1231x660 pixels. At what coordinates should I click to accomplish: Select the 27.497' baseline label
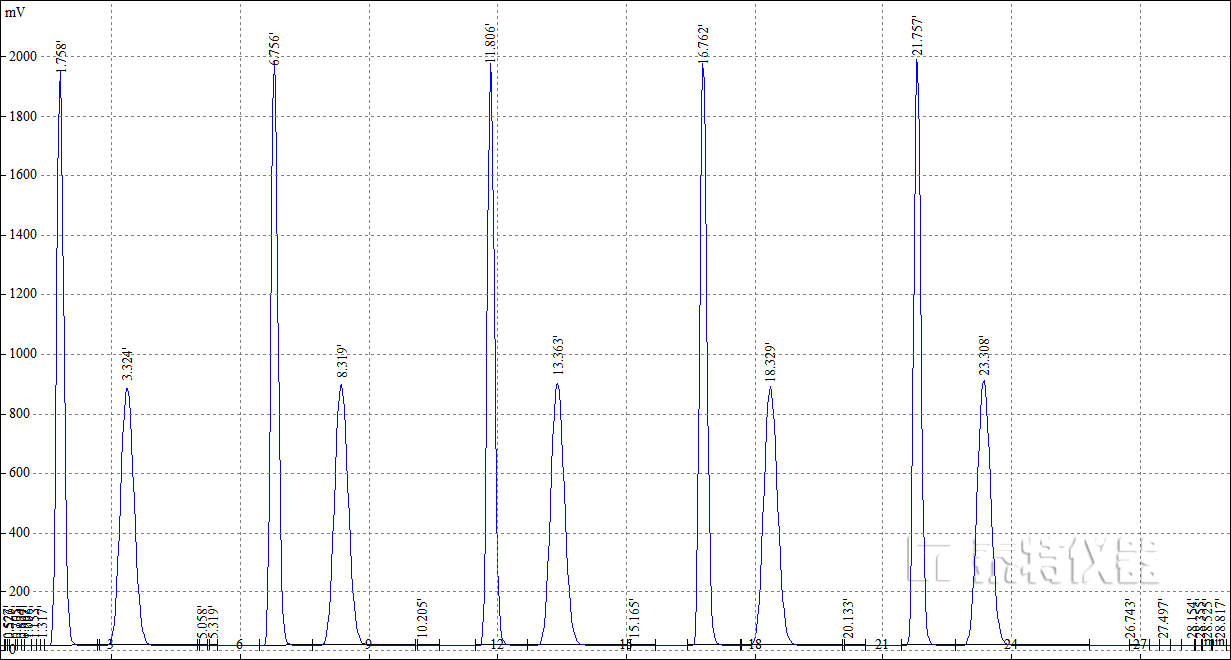(1163, 619)
